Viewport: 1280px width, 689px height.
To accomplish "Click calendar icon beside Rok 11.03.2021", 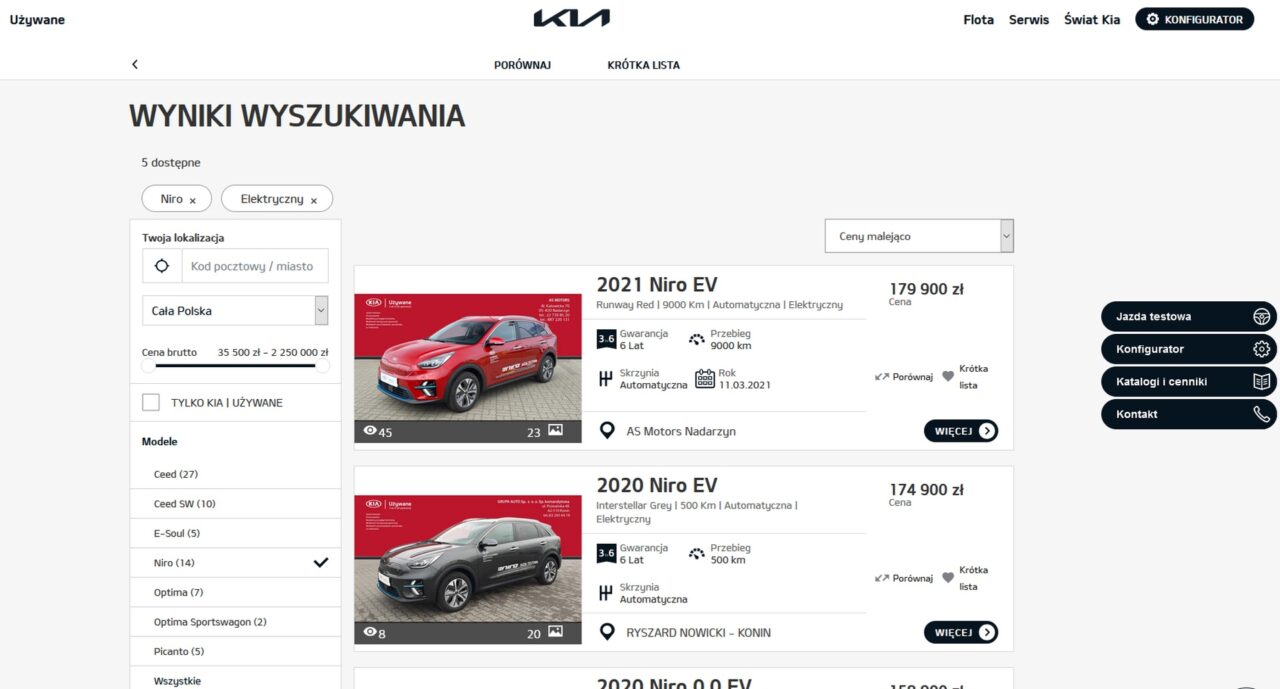I will (x=705, y=378).
